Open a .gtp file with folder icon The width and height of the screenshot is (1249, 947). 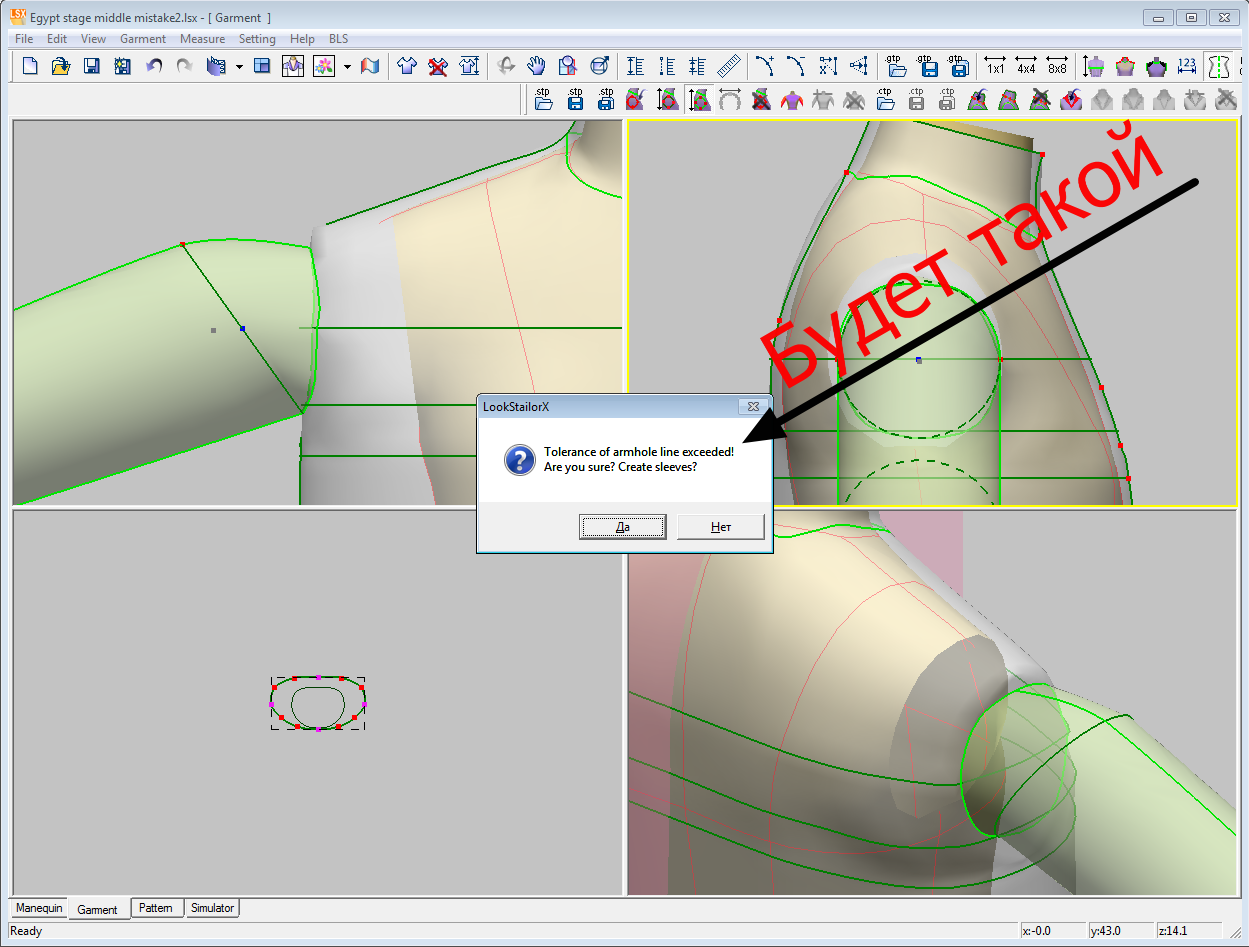click(x=897, y=66)
